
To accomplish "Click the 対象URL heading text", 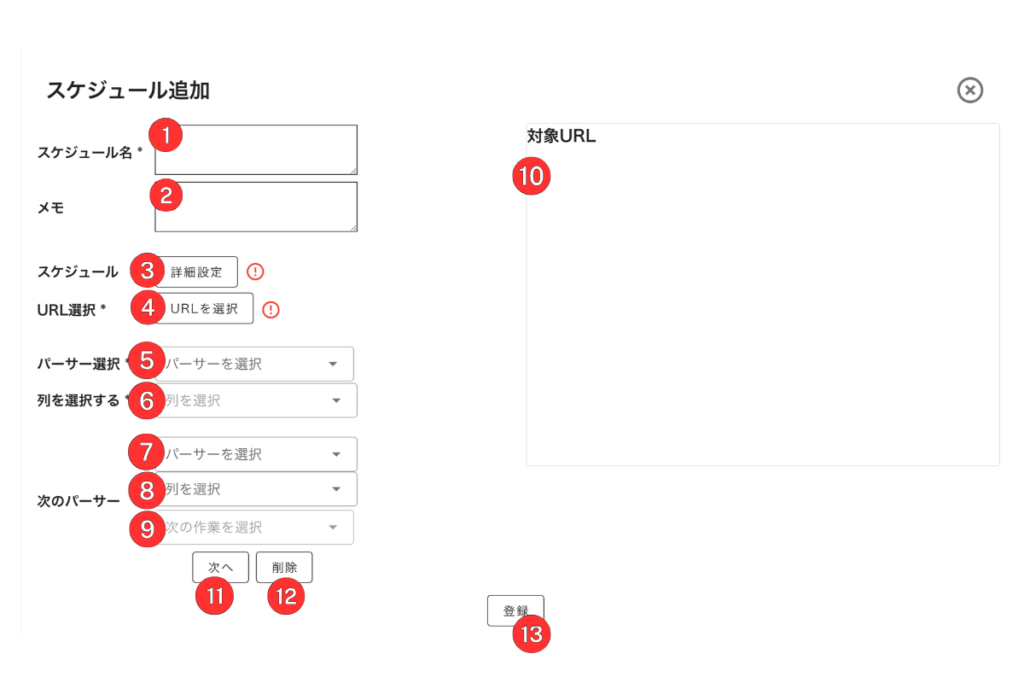I will (x=561, y=137).
